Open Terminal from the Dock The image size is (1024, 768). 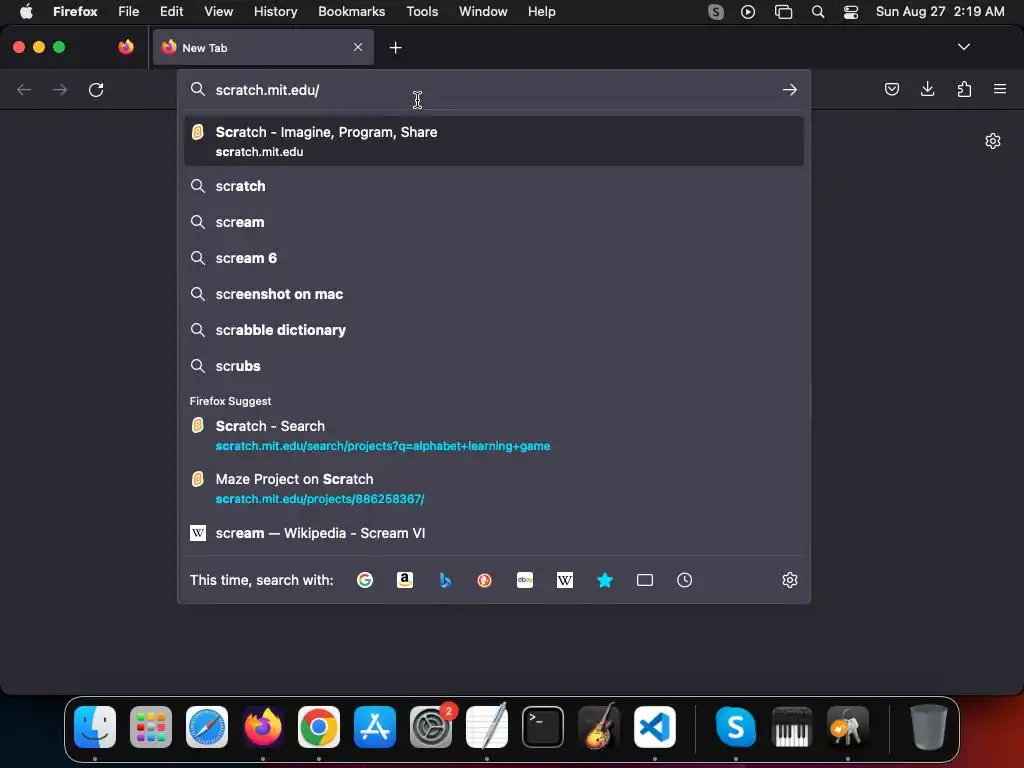tap(543, 727)
